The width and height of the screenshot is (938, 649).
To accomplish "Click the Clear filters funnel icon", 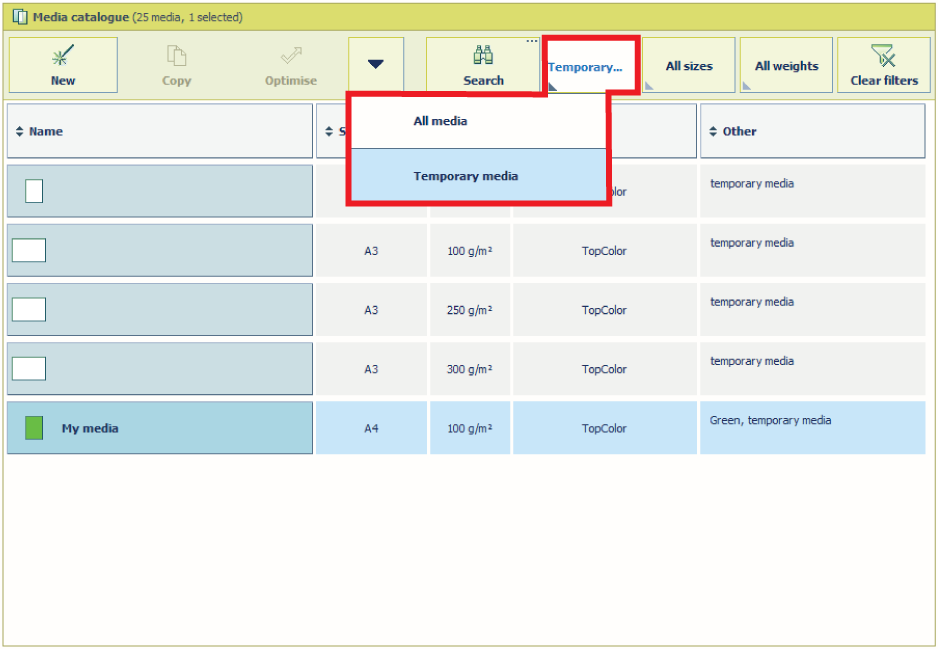I will tap(883, 56).
